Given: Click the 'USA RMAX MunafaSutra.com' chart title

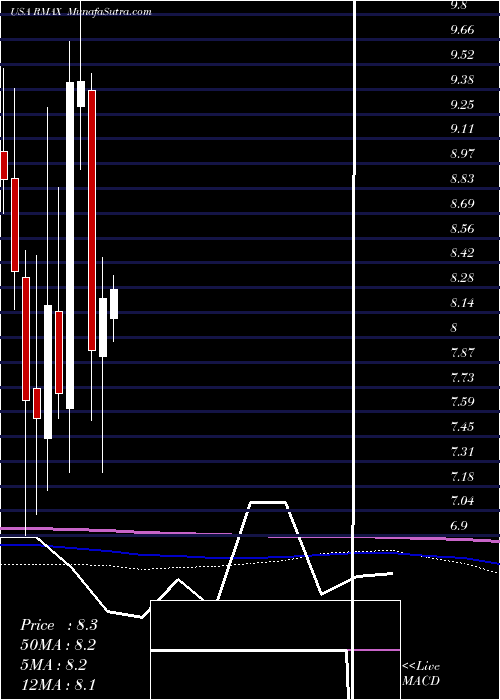Looking at the screenshot, I should point(82,12).
